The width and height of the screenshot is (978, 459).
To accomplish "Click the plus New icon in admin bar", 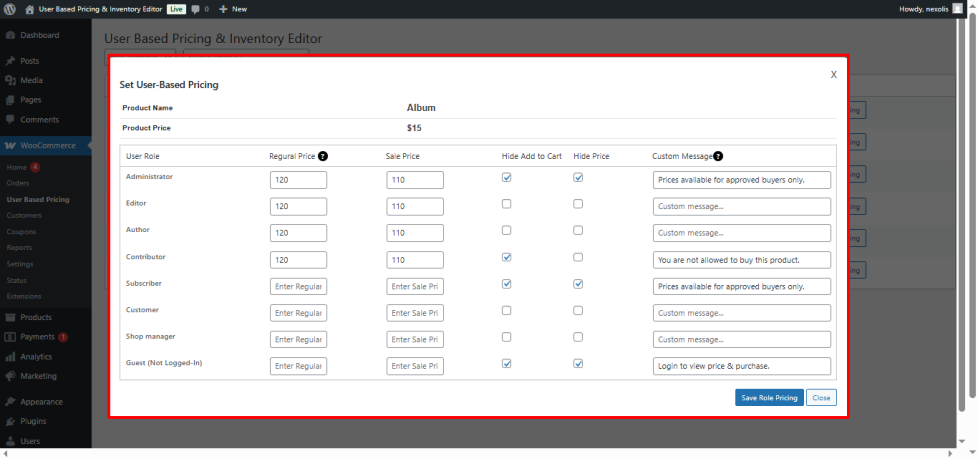I will [223, 9].
